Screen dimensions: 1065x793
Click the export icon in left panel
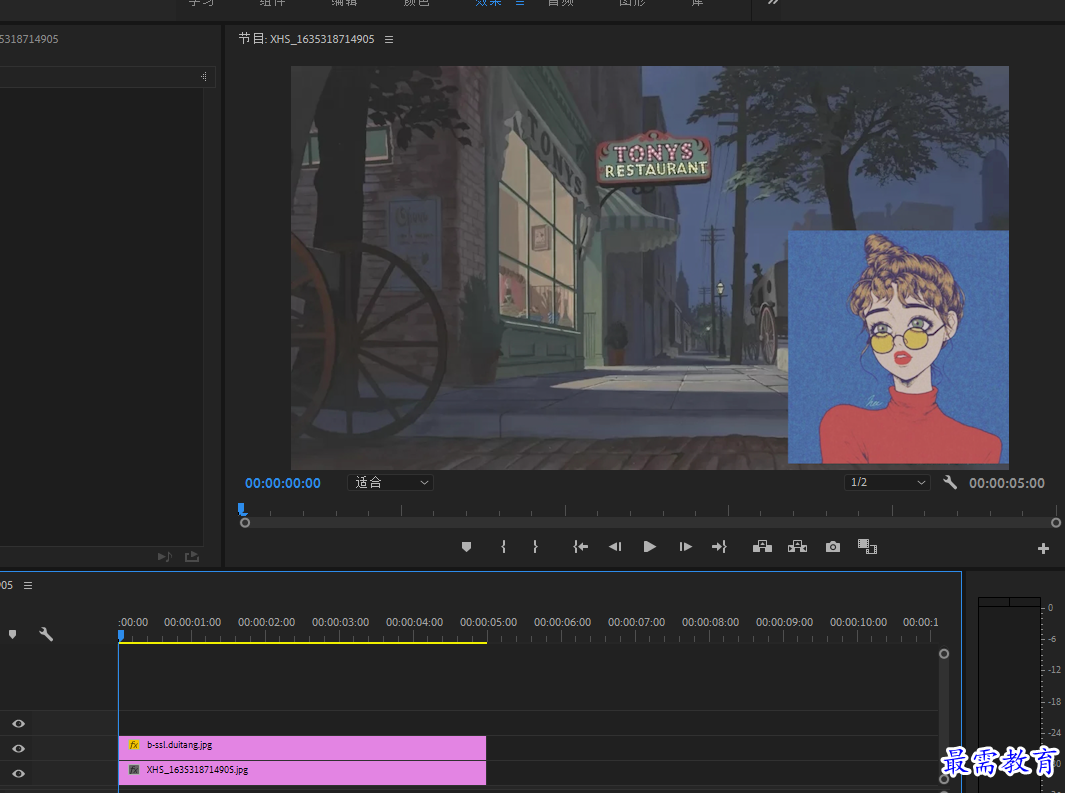(x=192, y=556)
